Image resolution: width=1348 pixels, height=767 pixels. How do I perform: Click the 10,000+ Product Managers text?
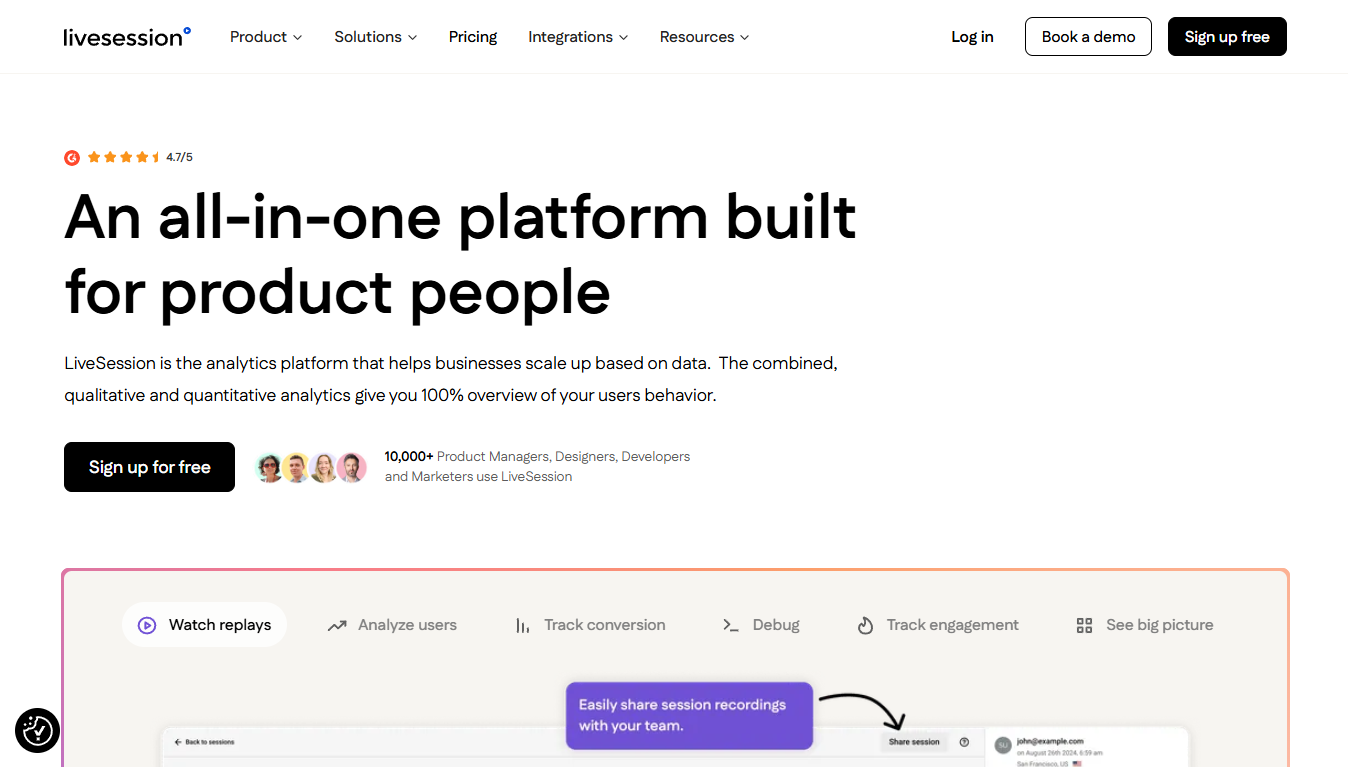pyautogui.click(x=537, y=466)
